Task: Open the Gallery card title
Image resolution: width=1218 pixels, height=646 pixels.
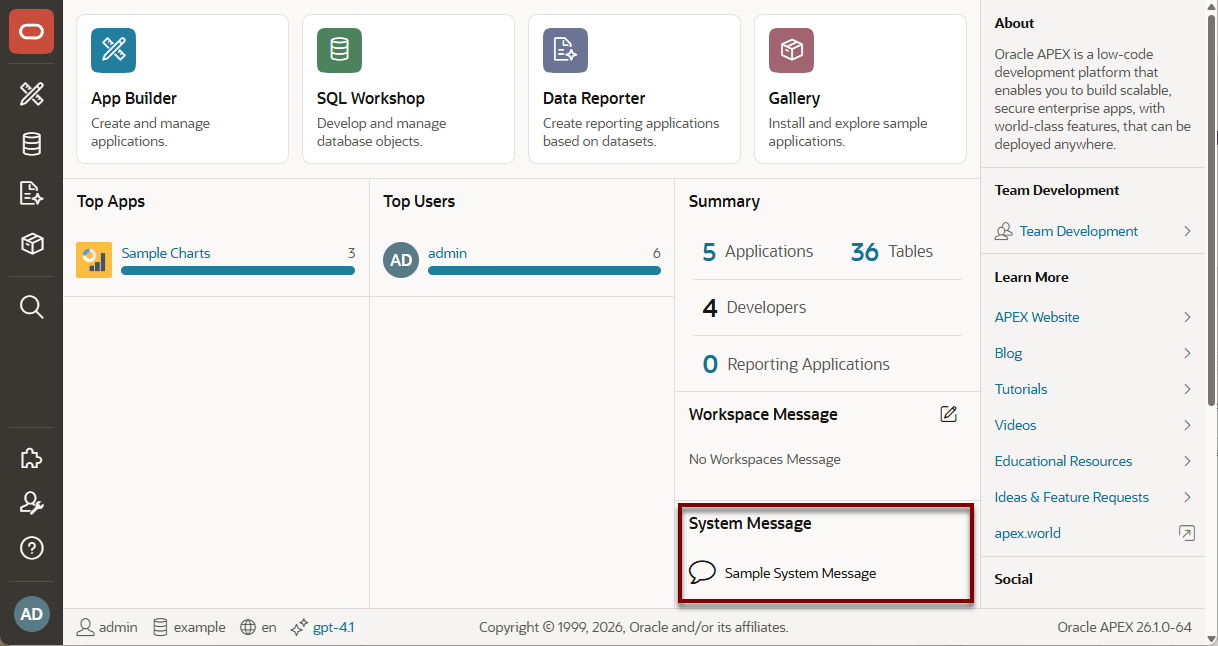Action: (x=794, y=98)
